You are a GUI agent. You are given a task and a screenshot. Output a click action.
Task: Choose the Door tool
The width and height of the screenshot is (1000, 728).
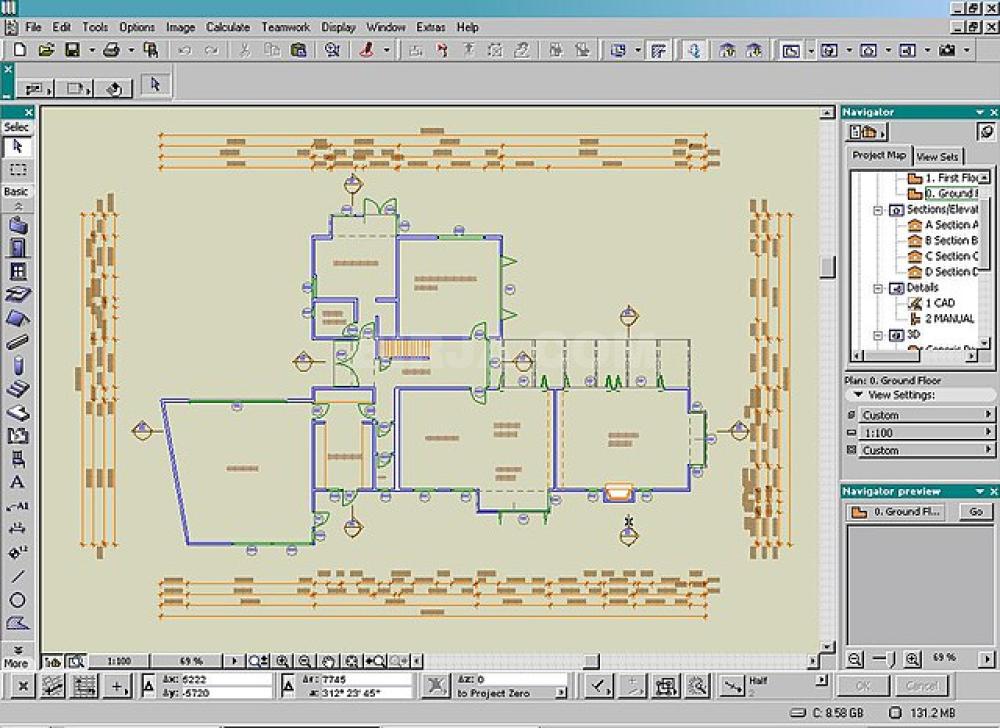(x=17, y=248)
